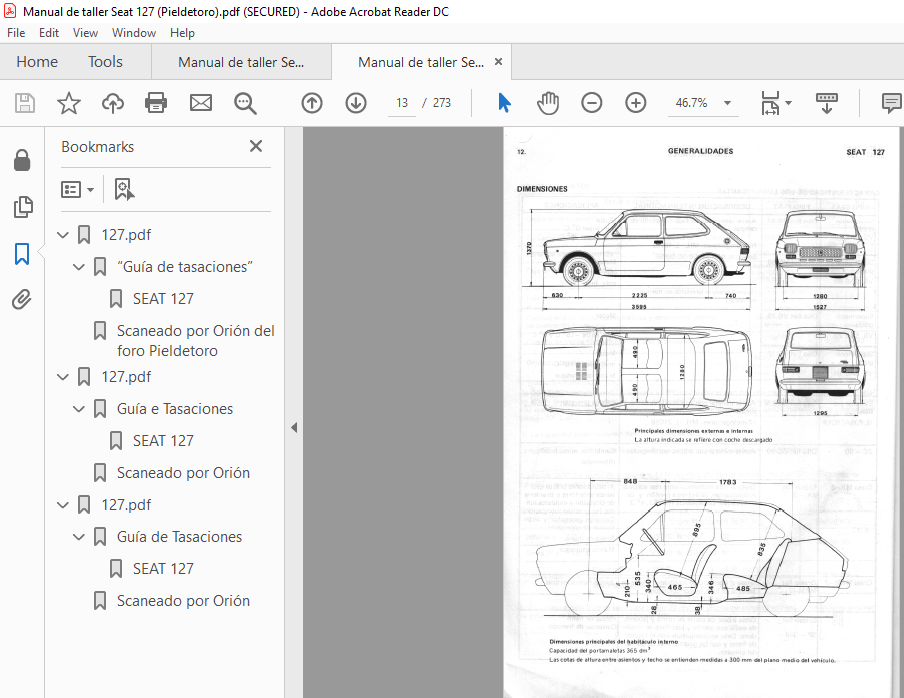Open the Window menu
904x698 pixels.
pos(134,33)
